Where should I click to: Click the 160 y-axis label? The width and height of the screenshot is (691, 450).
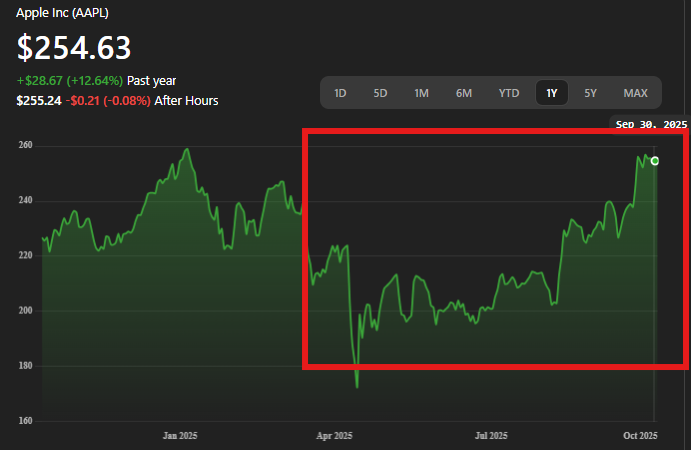(26, 420)
